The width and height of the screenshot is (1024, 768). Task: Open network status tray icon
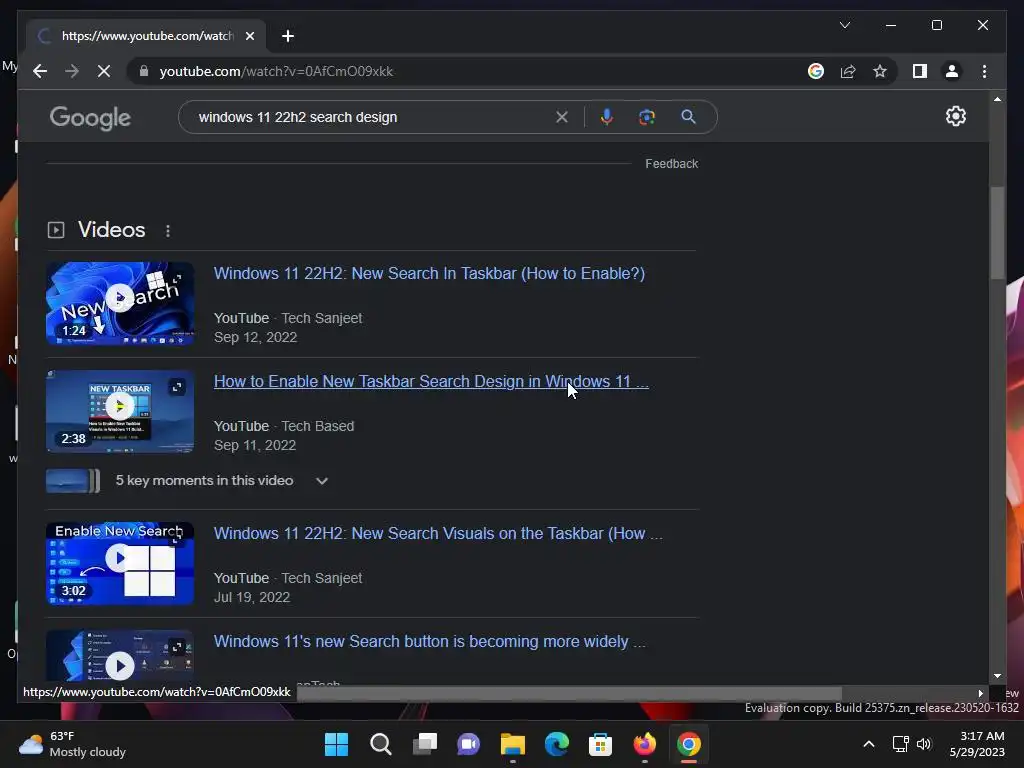click(x=901, y=744)
